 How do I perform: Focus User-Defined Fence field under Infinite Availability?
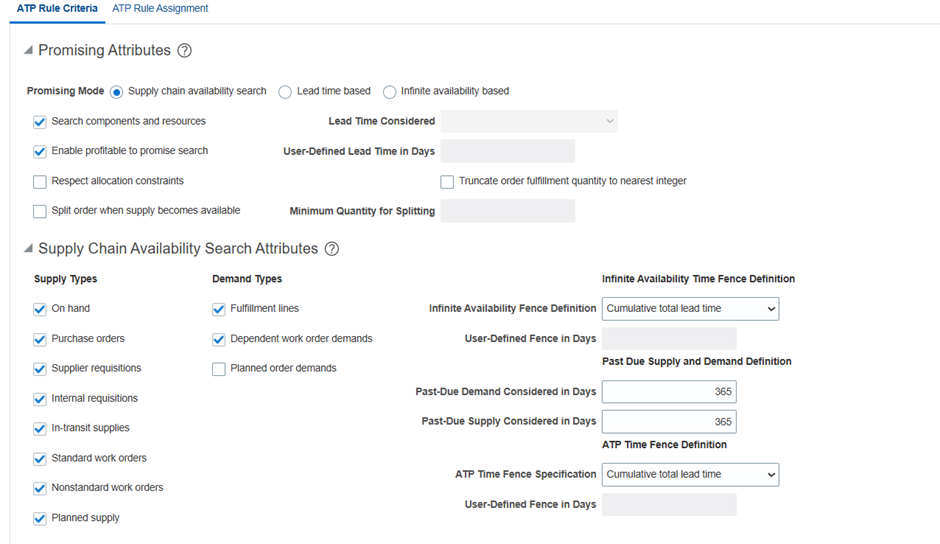(669, 339)
